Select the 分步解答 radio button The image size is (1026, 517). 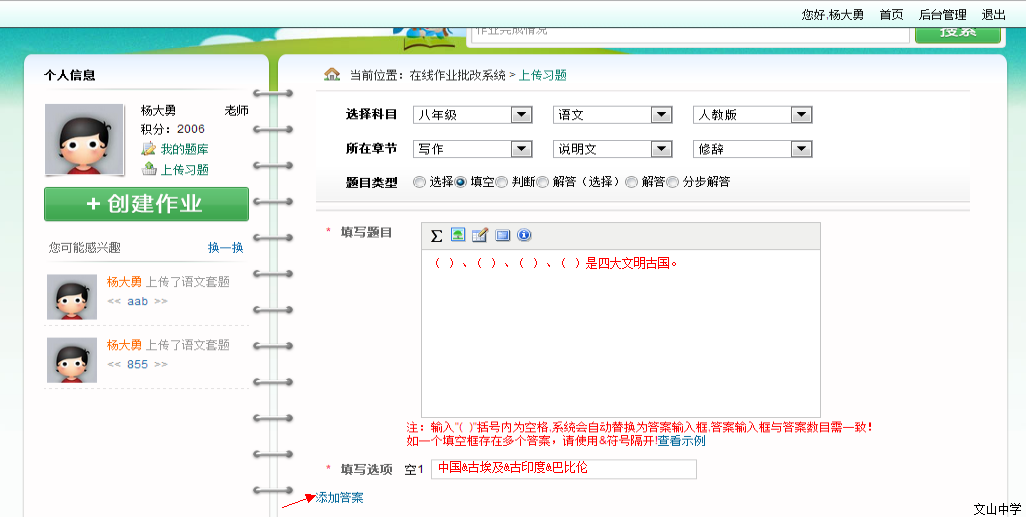[x=673, y=182]
